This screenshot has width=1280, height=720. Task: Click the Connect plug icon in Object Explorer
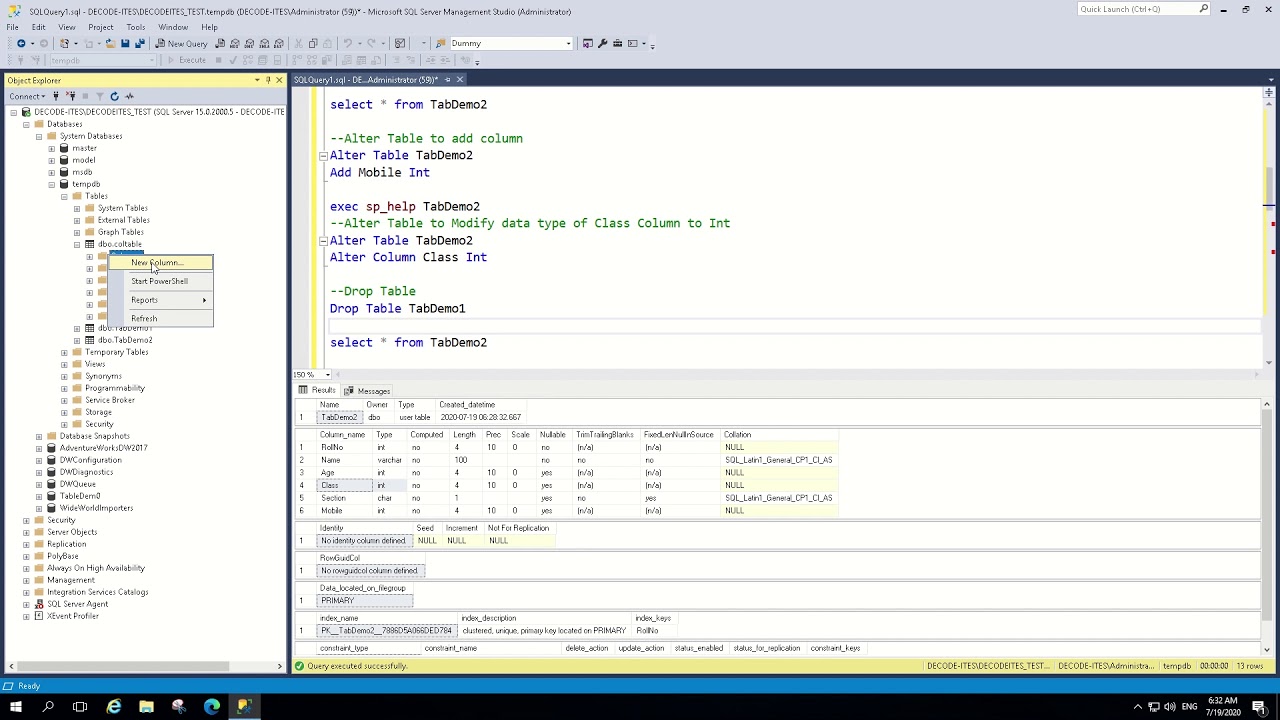[x=56, y=96]
